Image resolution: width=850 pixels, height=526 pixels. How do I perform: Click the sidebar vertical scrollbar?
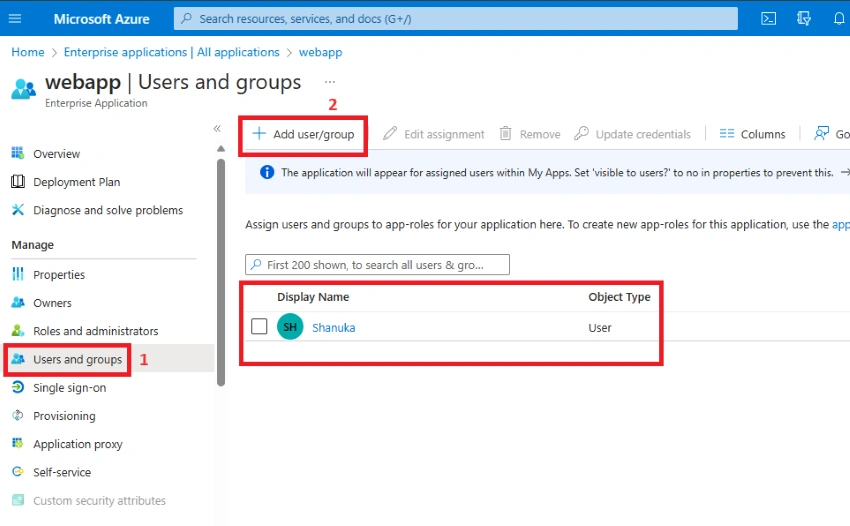click(x=221, y=272)
